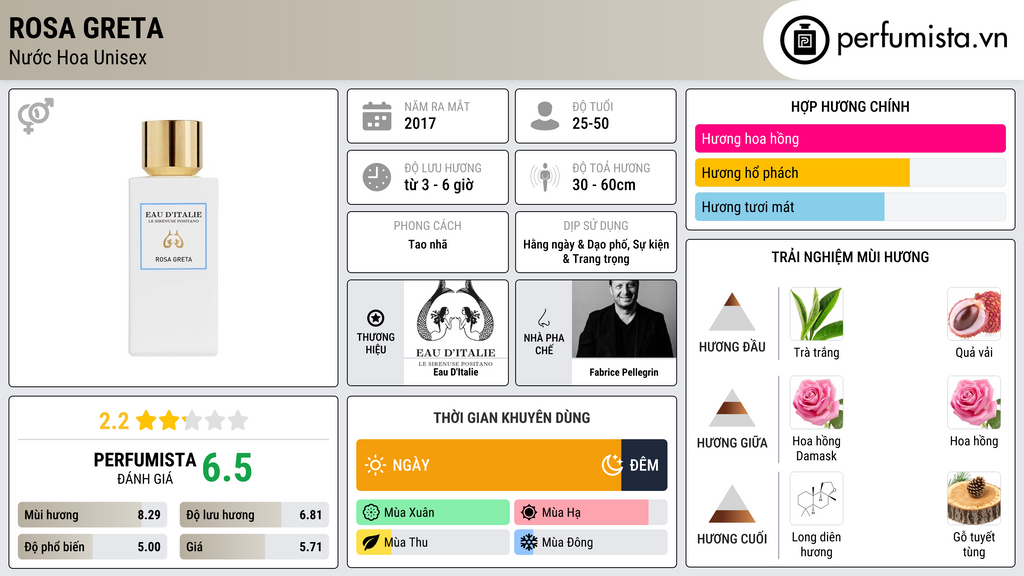Viewport: 1024px width, 576px height.
Task: Click the launch year value 2017
Action: (x=420, y=123)
